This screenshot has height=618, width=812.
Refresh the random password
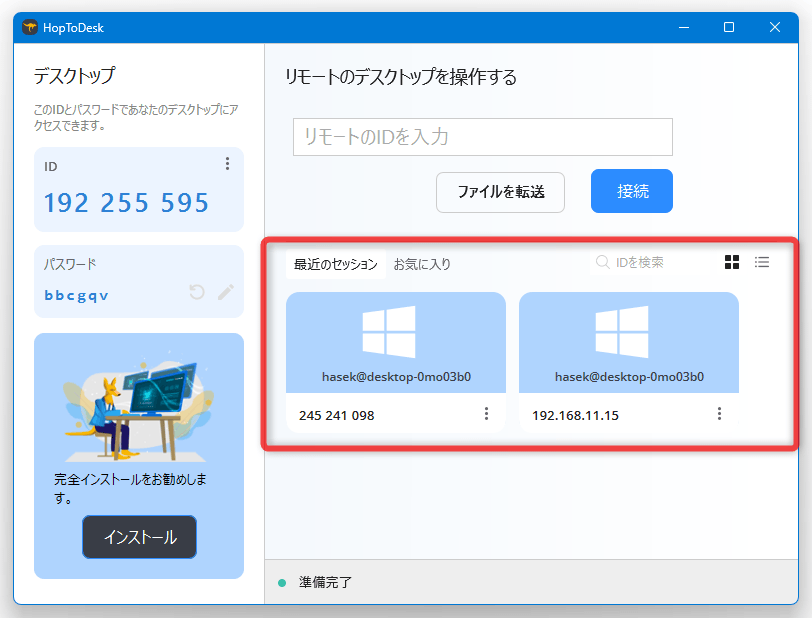[x=197, y=292]
